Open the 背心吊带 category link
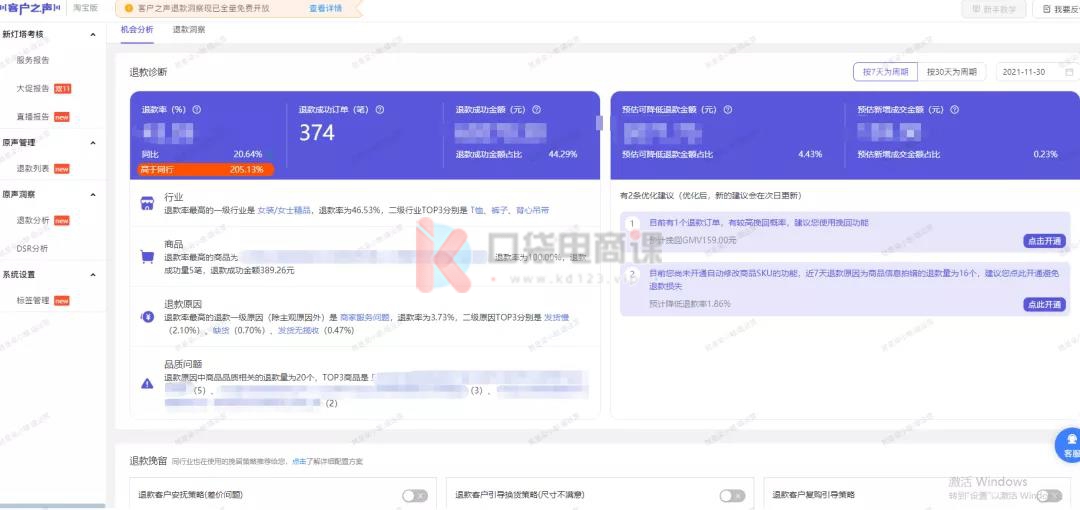The height and width of the screenshot is (510, 1080). pos(532,210)
